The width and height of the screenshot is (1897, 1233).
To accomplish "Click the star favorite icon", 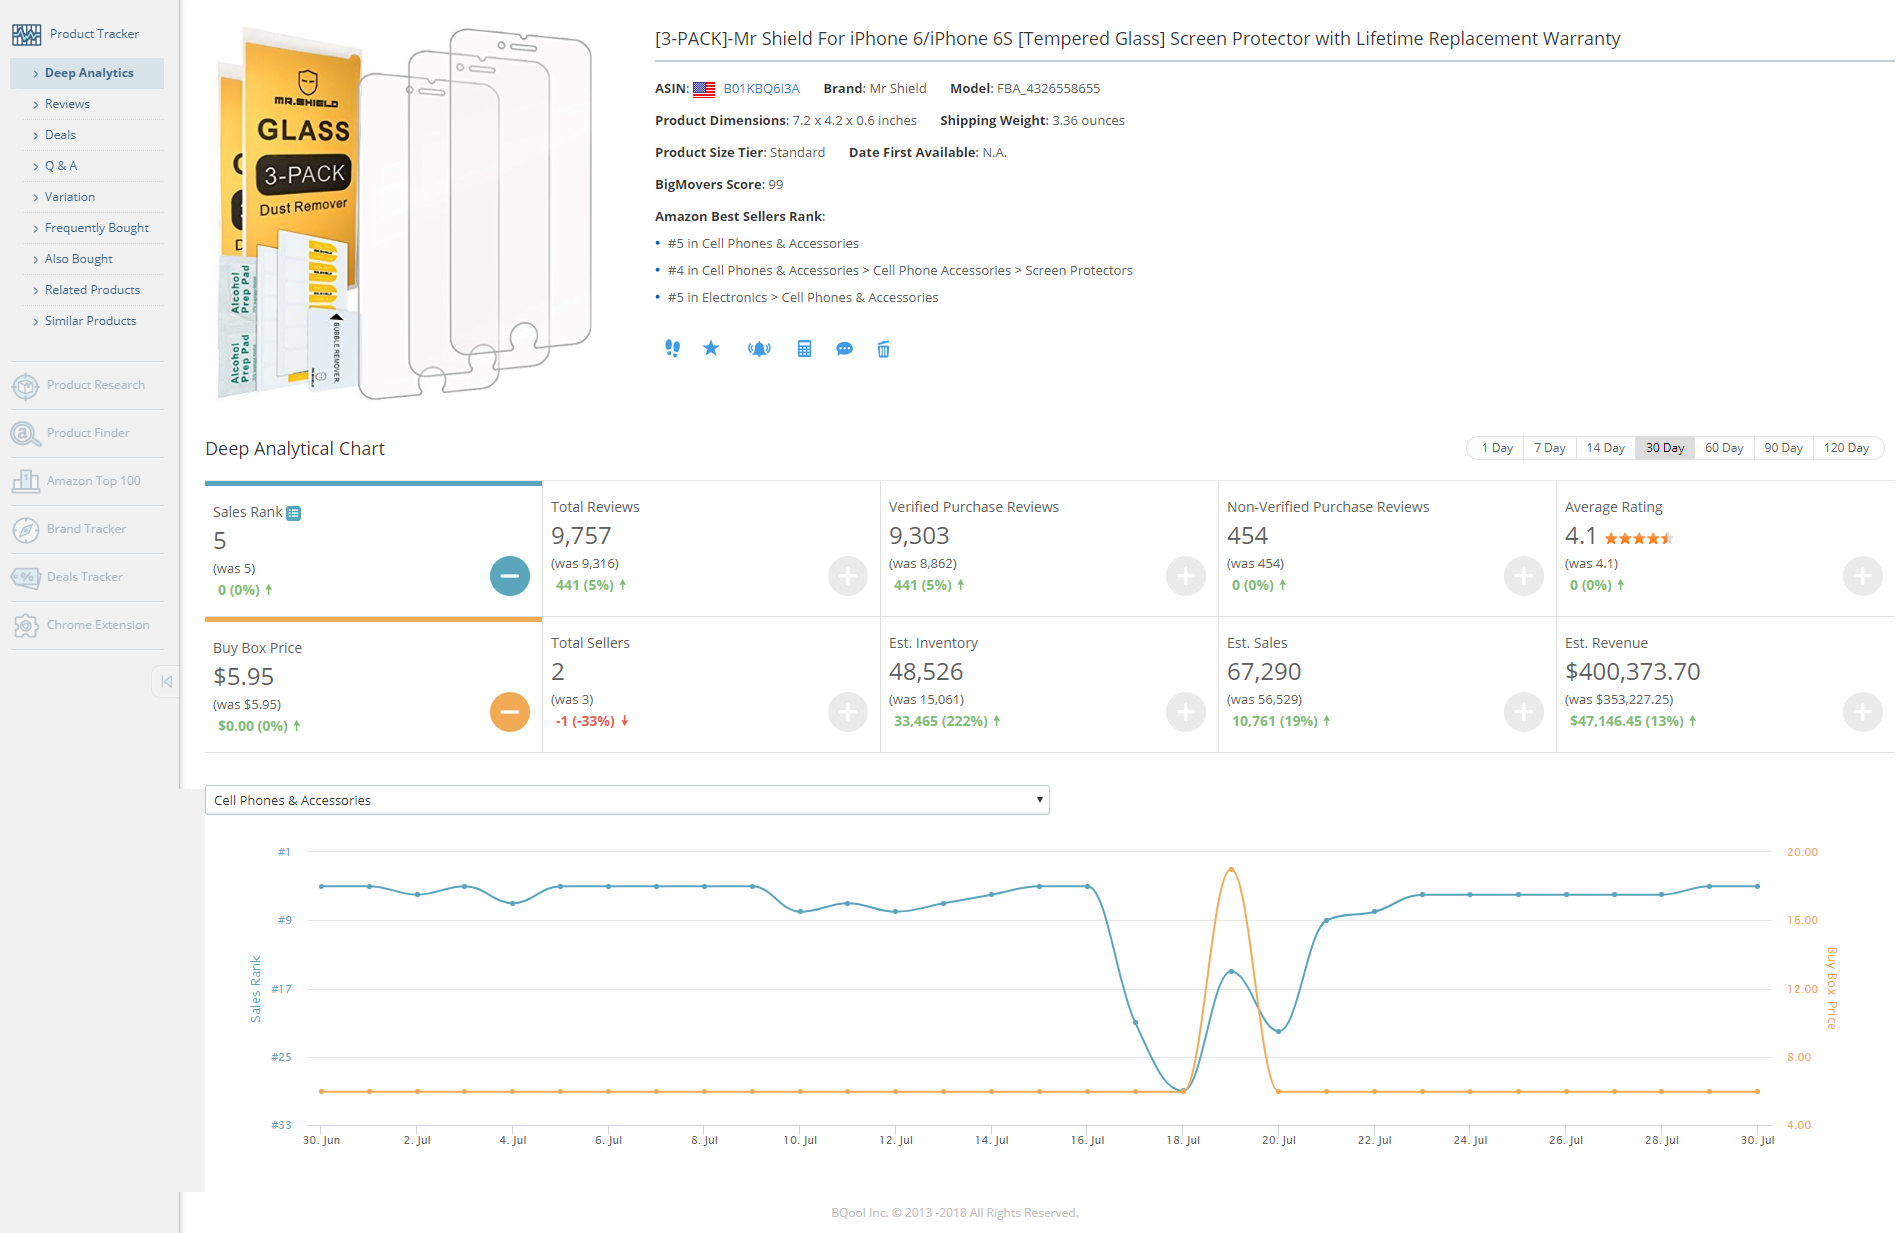I will point(711,348).
